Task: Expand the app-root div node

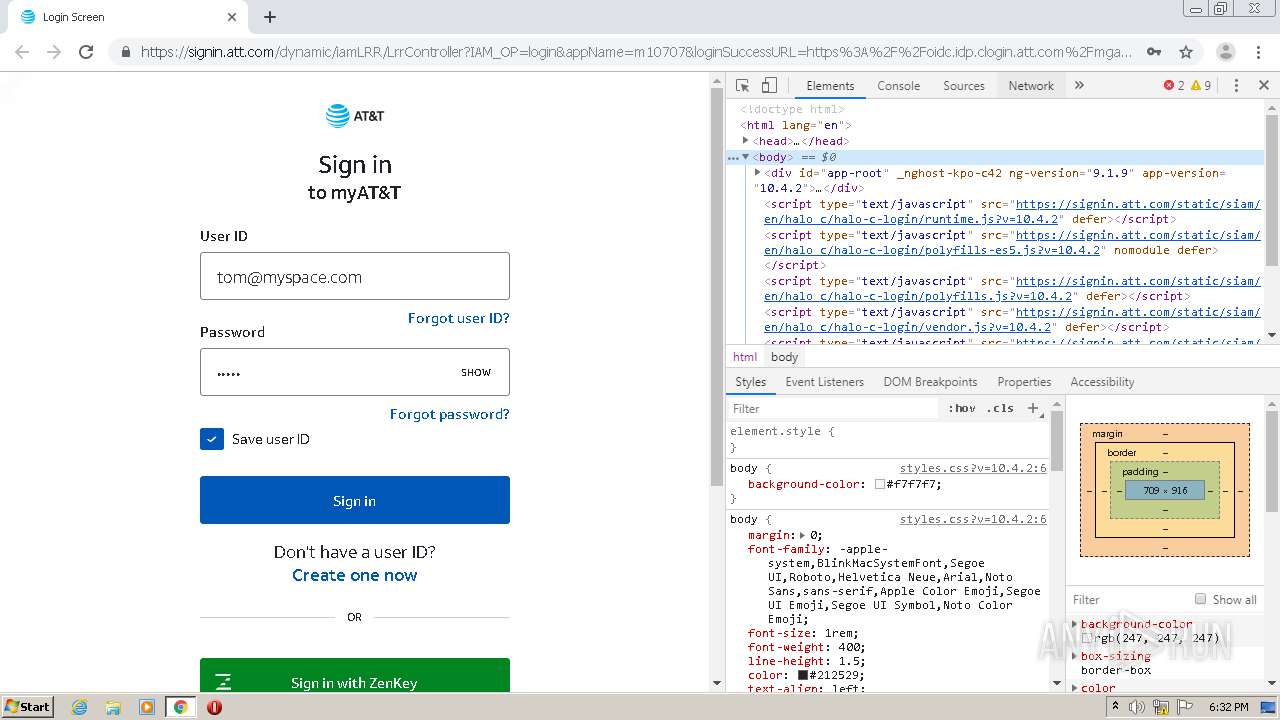Action: (758, 172)
